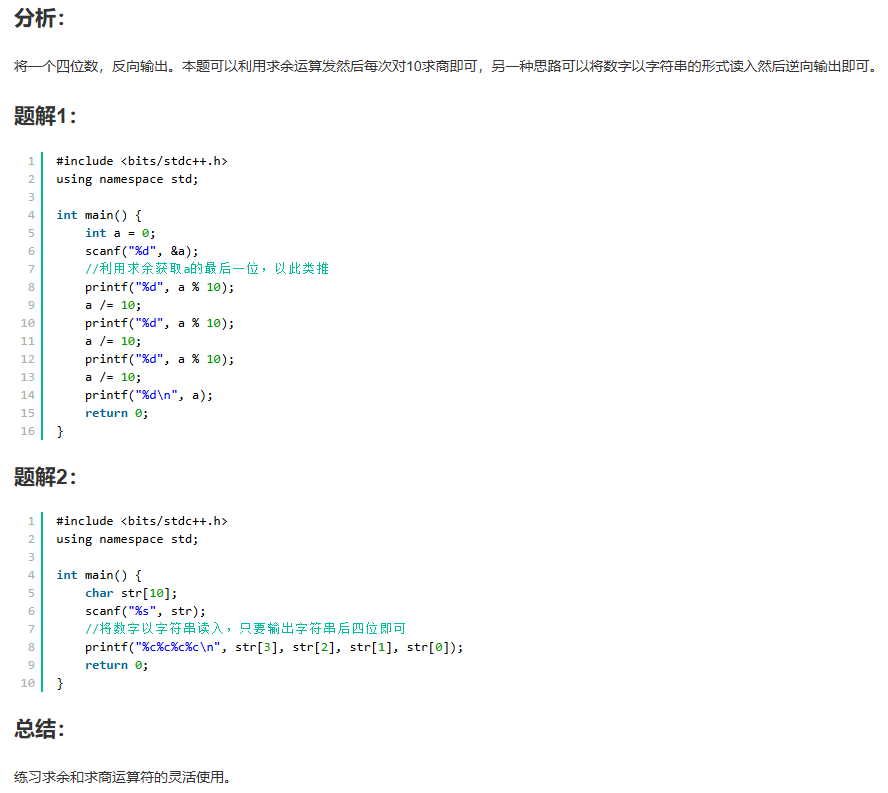Click printf line on line 10 of 题解1
The image size is (888, 793).
159,323
